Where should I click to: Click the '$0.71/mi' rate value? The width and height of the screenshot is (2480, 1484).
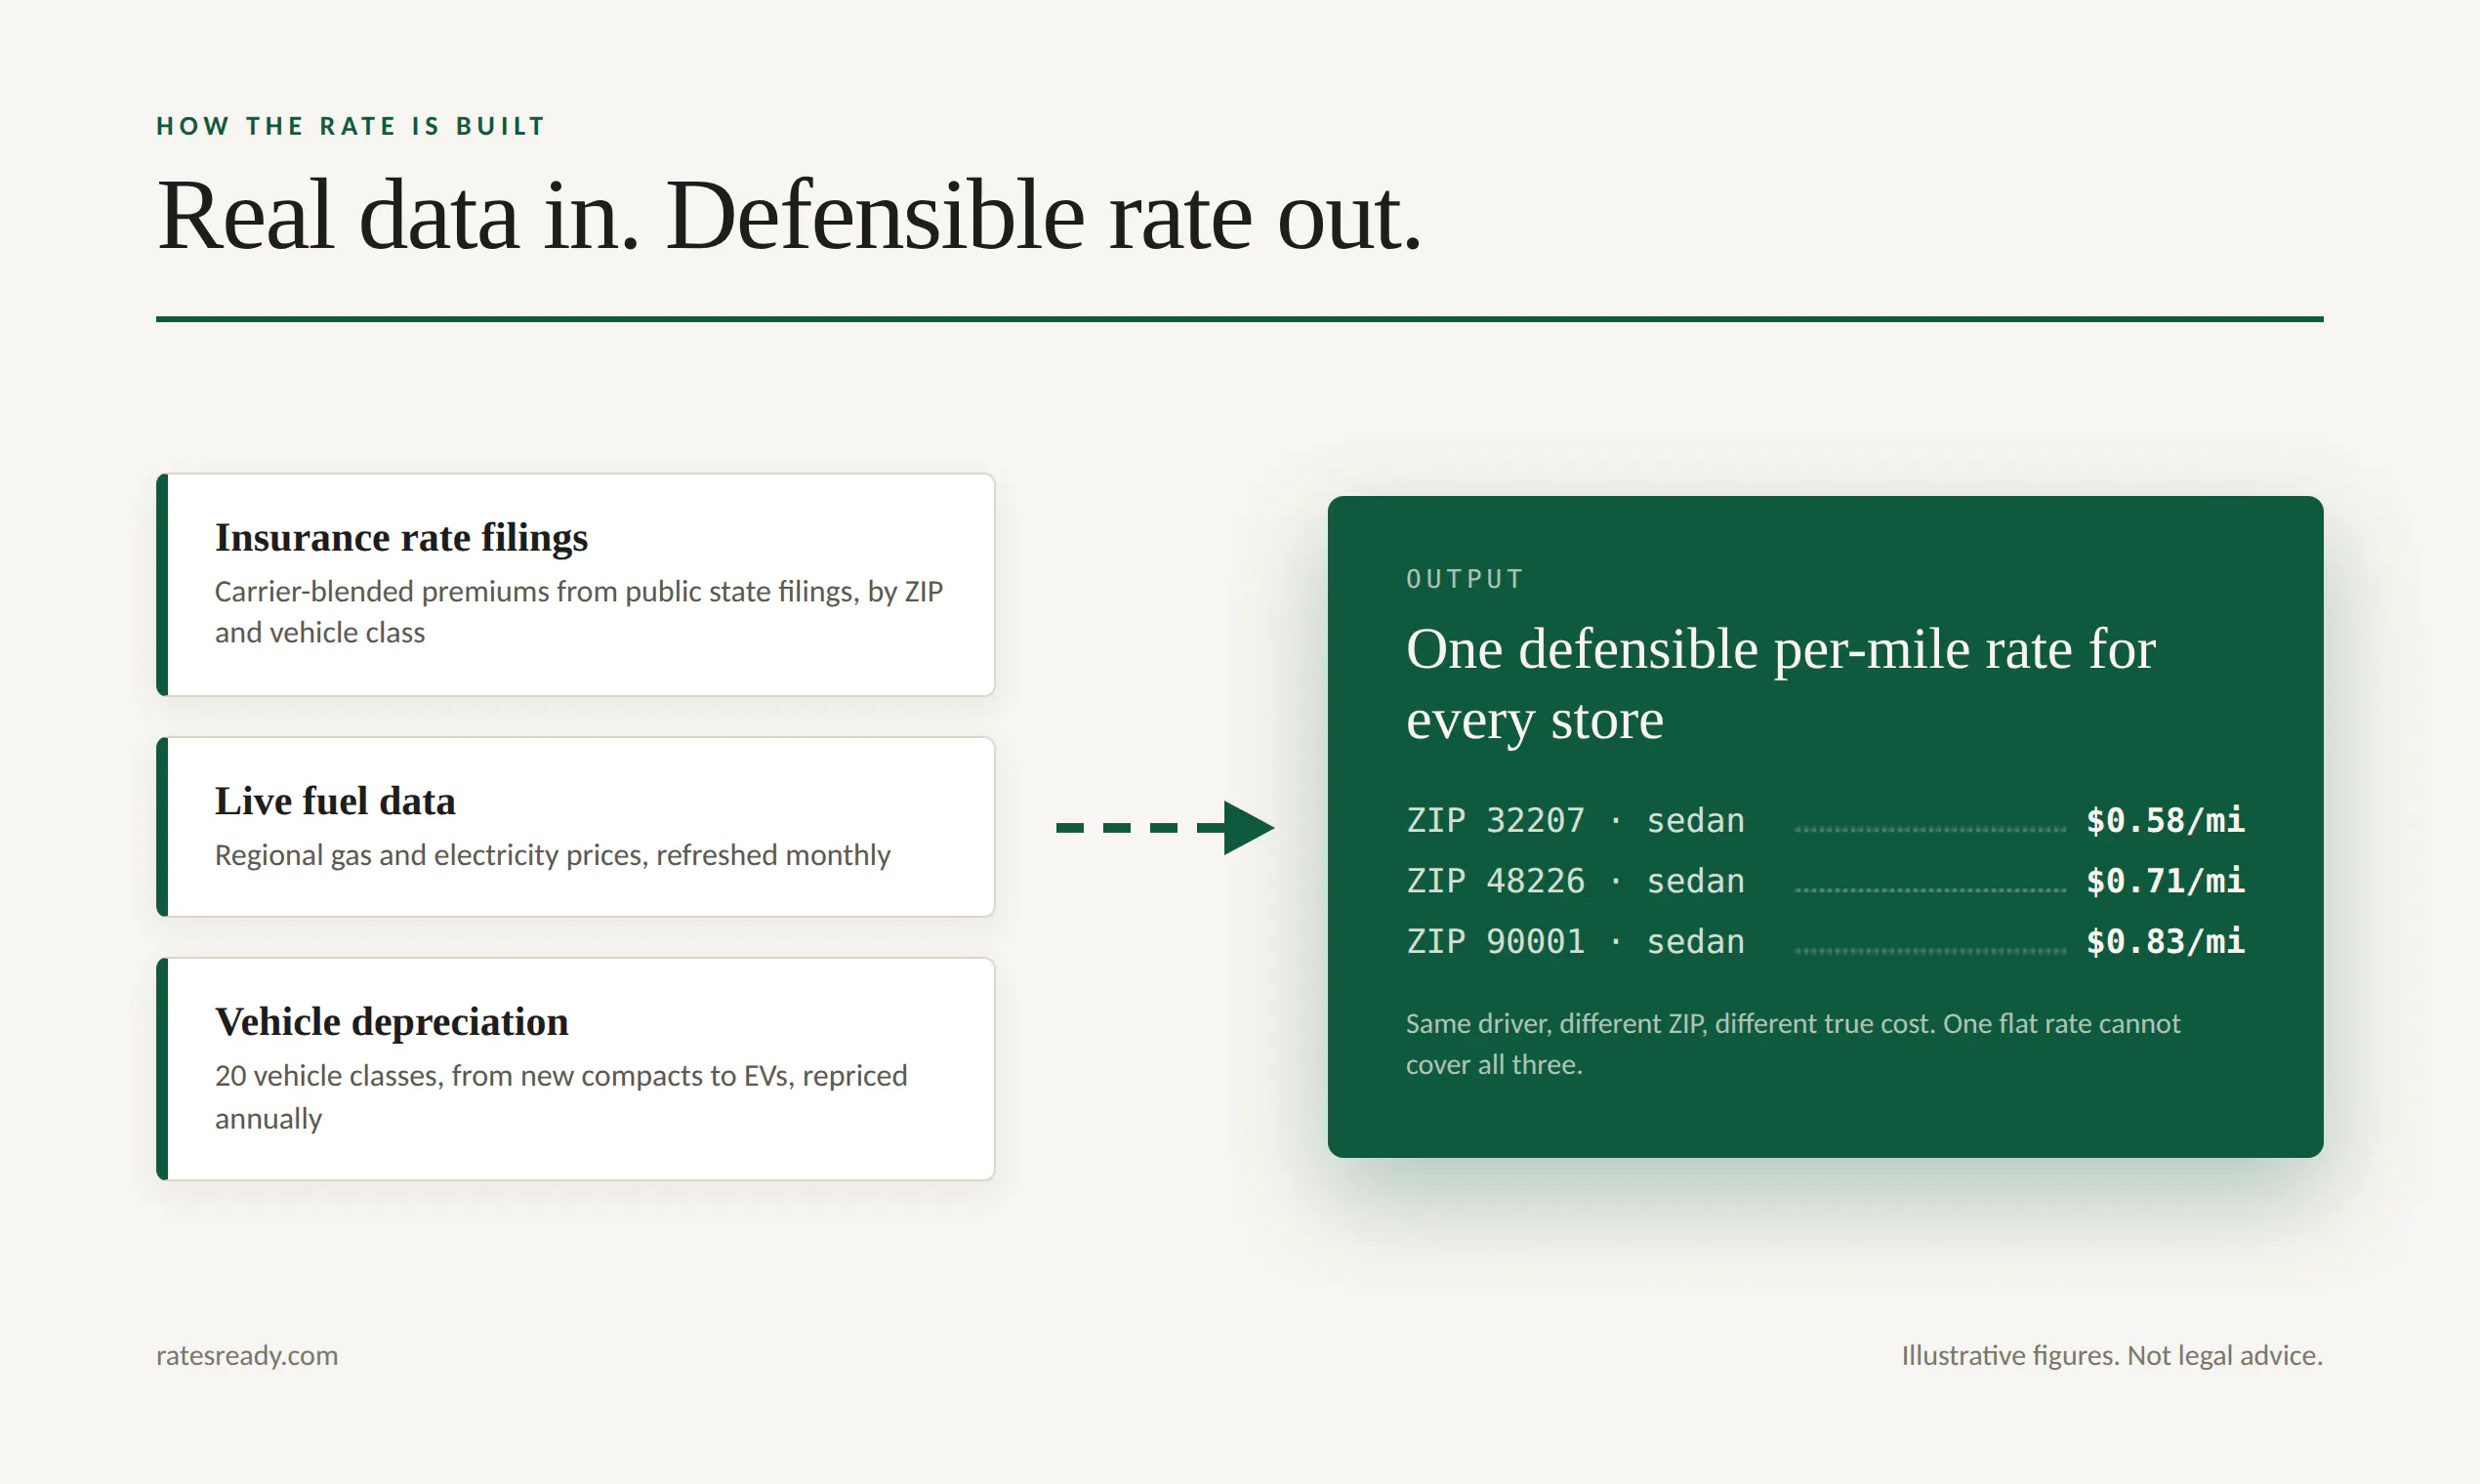tap(2165, 881)
